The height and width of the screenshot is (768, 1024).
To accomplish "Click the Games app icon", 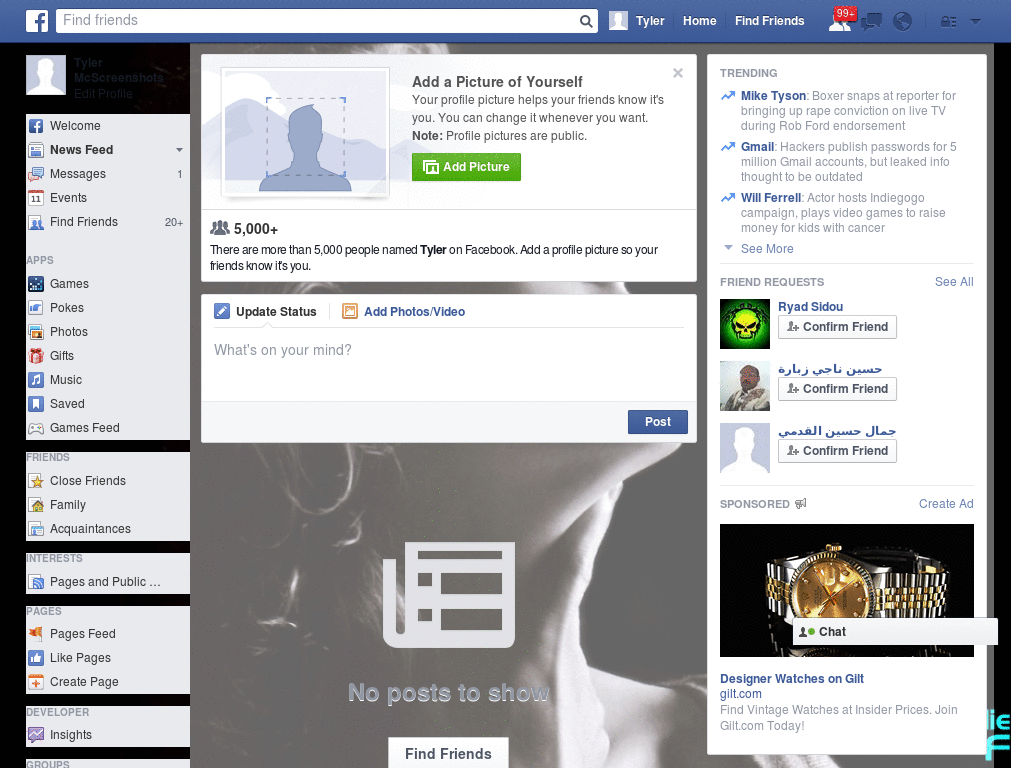I will (x=36, y=284).
